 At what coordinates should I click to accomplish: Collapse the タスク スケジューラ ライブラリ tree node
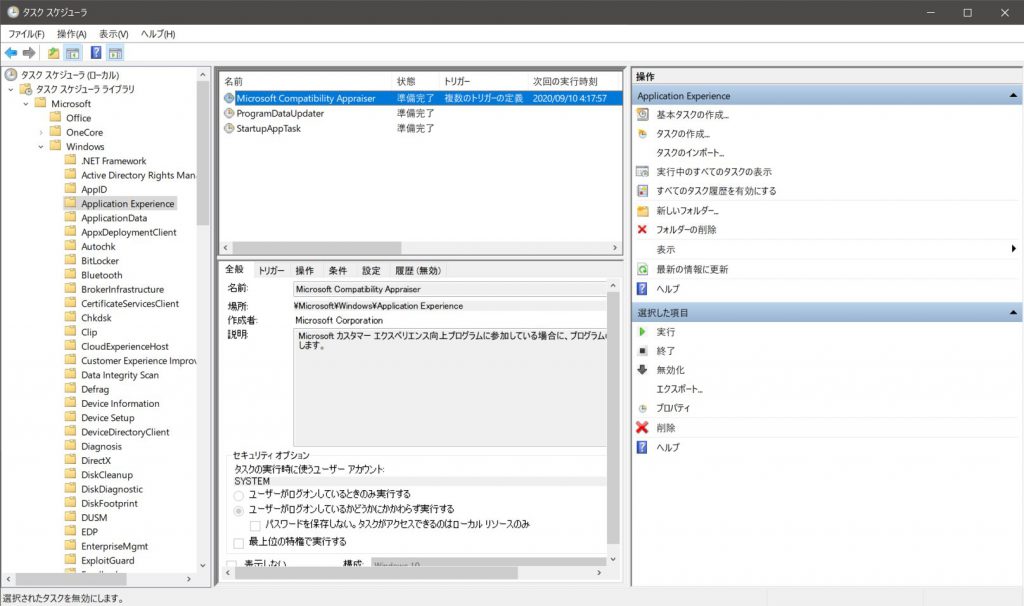[10, 89]
